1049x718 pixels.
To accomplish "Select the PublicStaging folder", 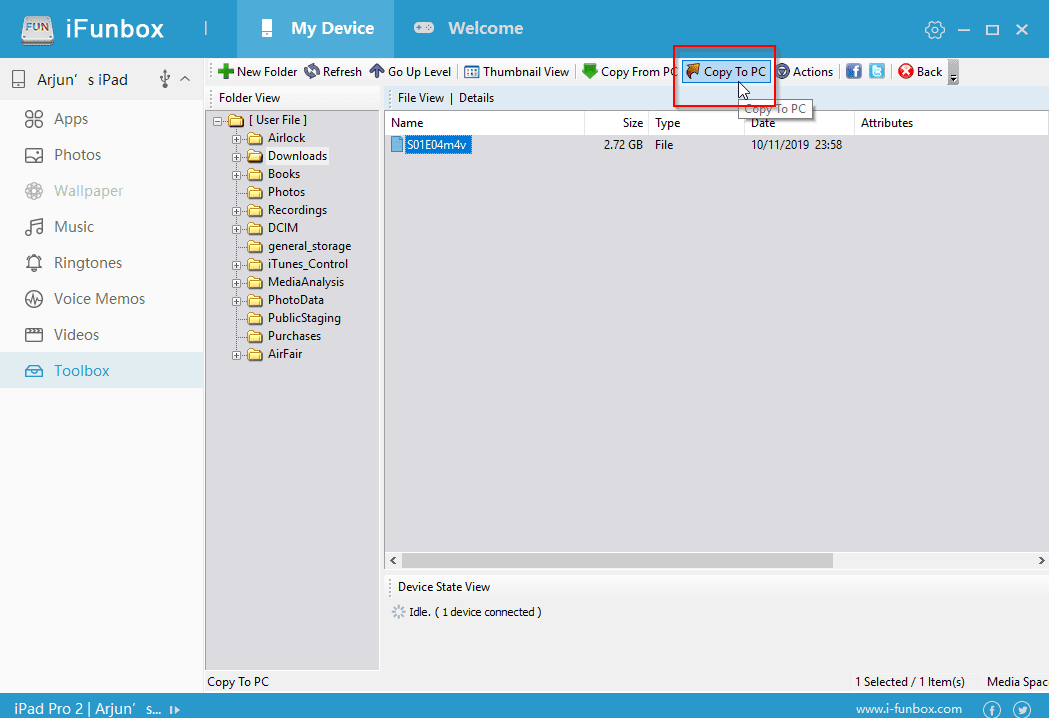I will (x=304, y=318).
